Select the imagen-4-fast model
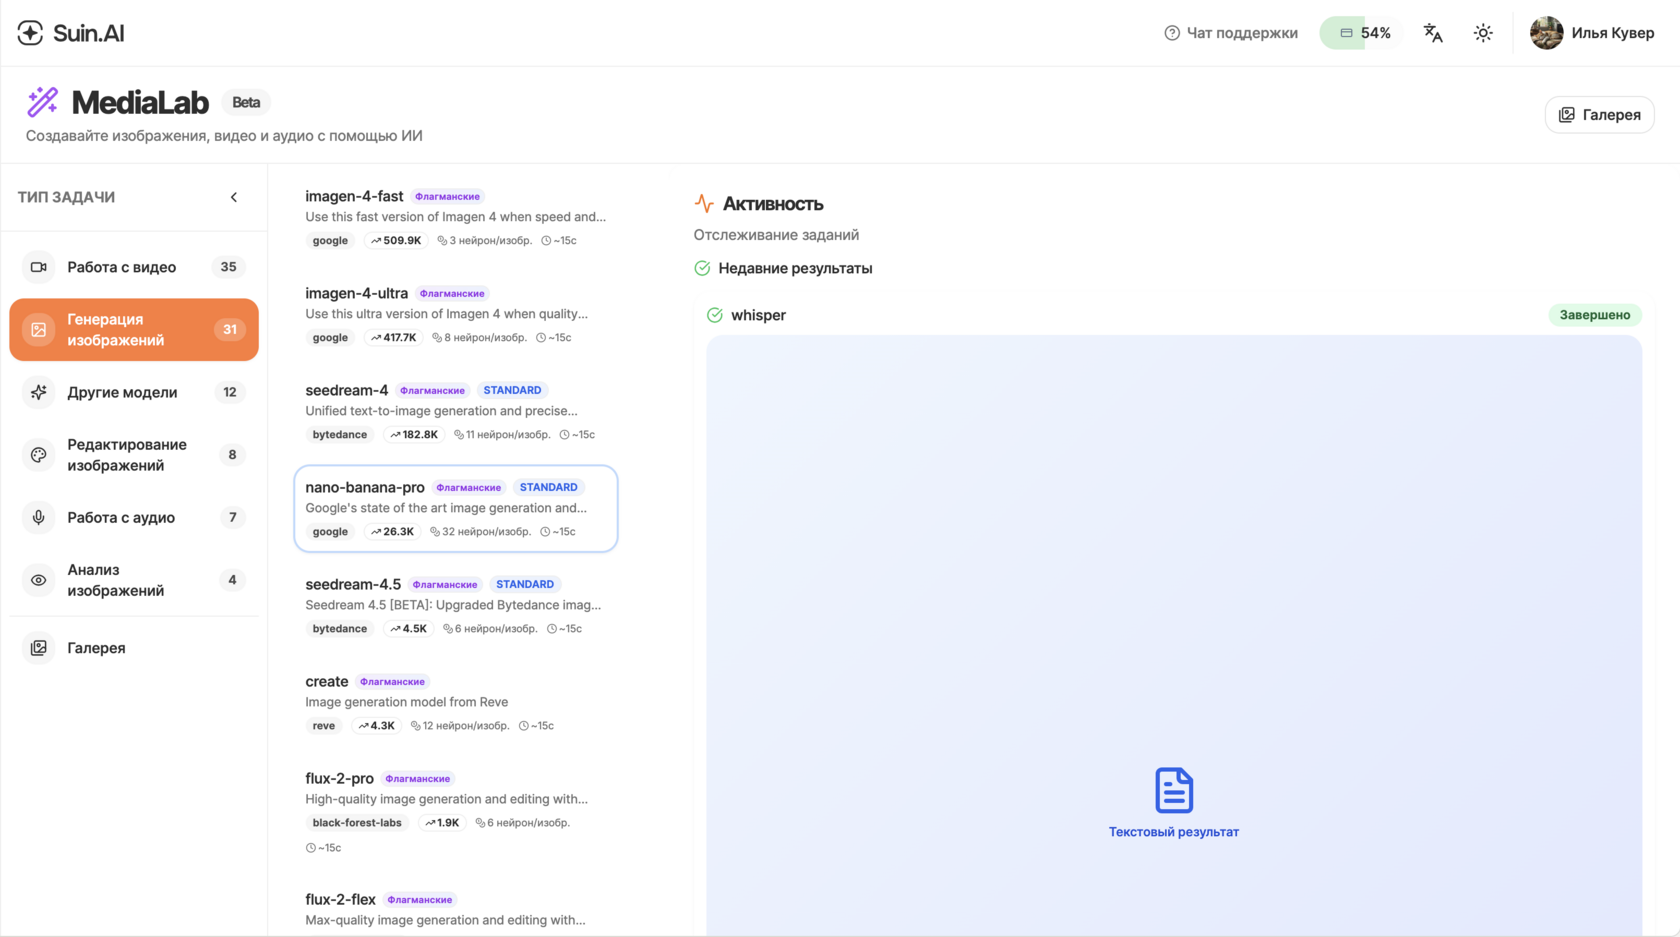This screenshot has height=937, width=1680. tap(456, 218)
